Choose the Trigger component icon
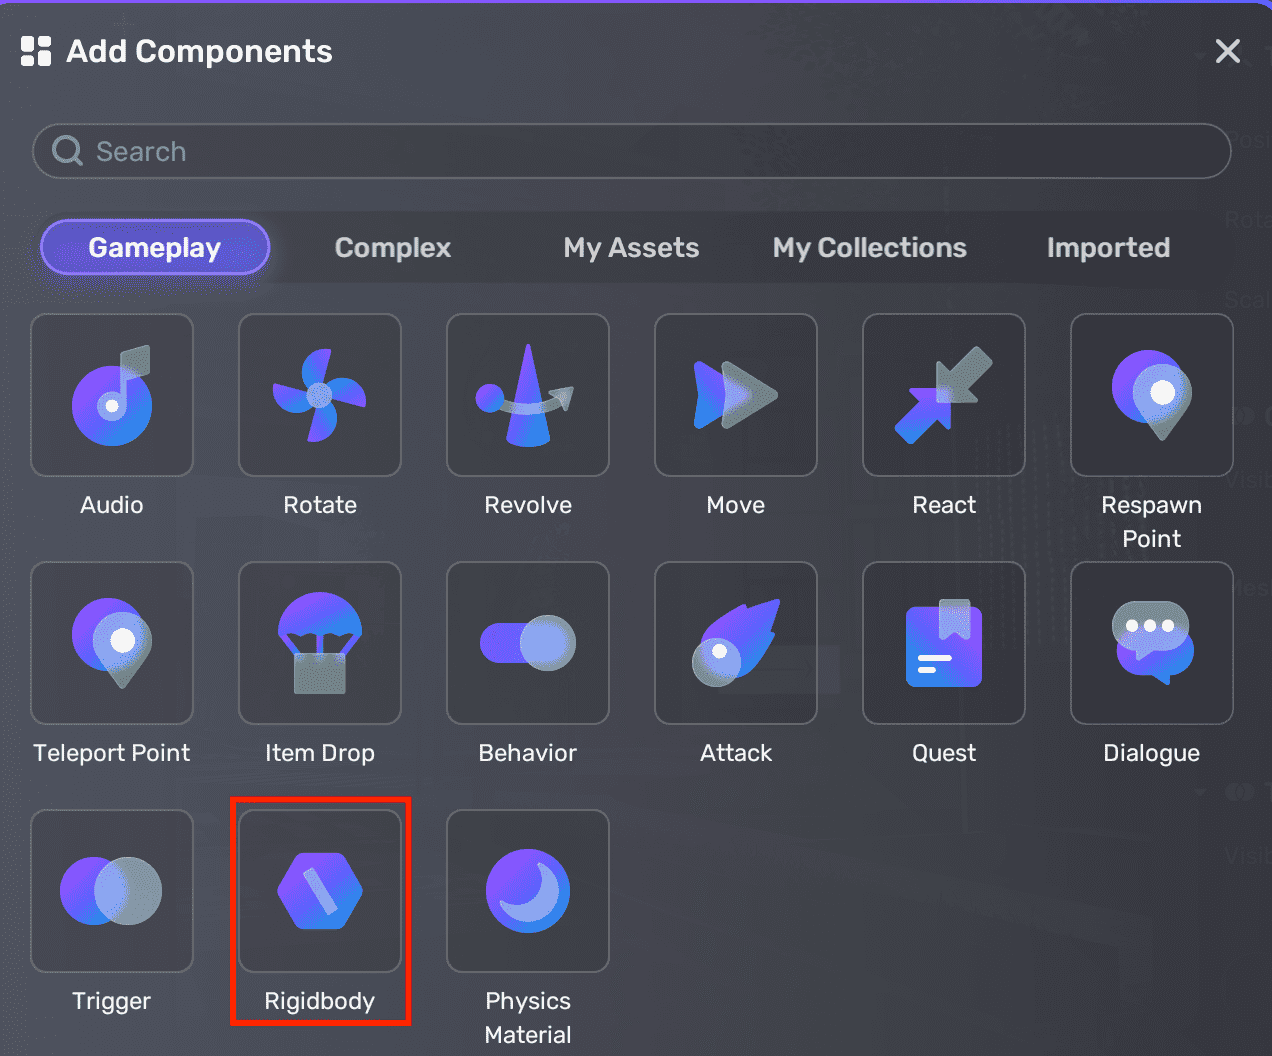Screen dimensions: 1272x1056 (112, 891)
